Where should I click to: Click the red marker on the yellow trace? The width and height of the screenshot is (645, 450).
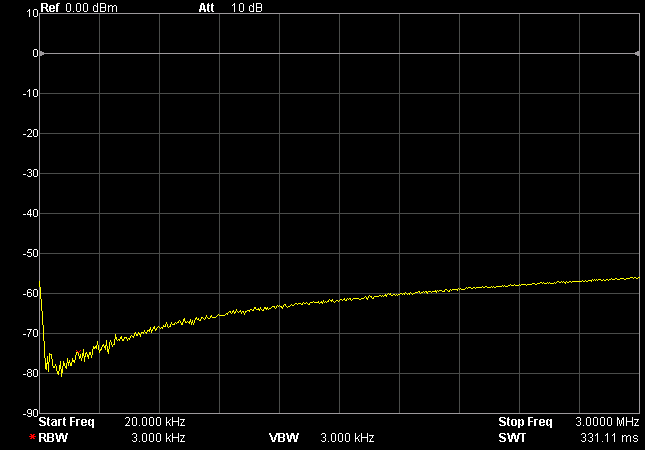[77, 352]
